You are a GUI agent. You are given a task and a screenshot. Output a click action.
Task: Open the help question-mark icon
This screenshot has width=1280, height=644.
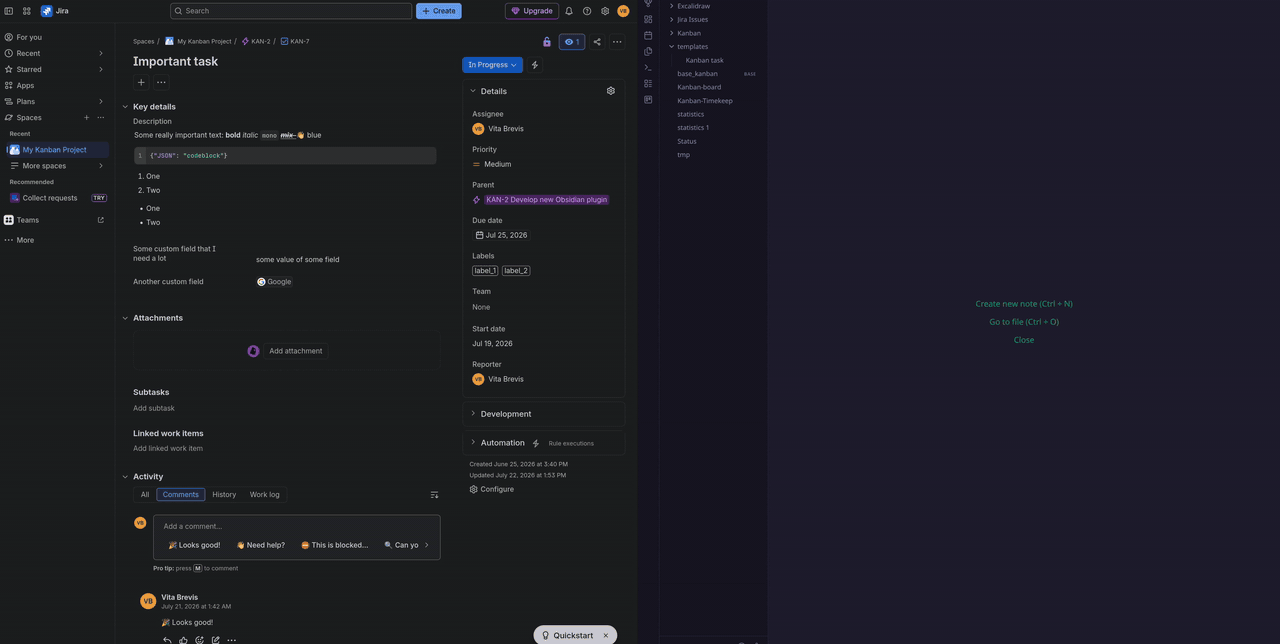[x=587, y=11]
